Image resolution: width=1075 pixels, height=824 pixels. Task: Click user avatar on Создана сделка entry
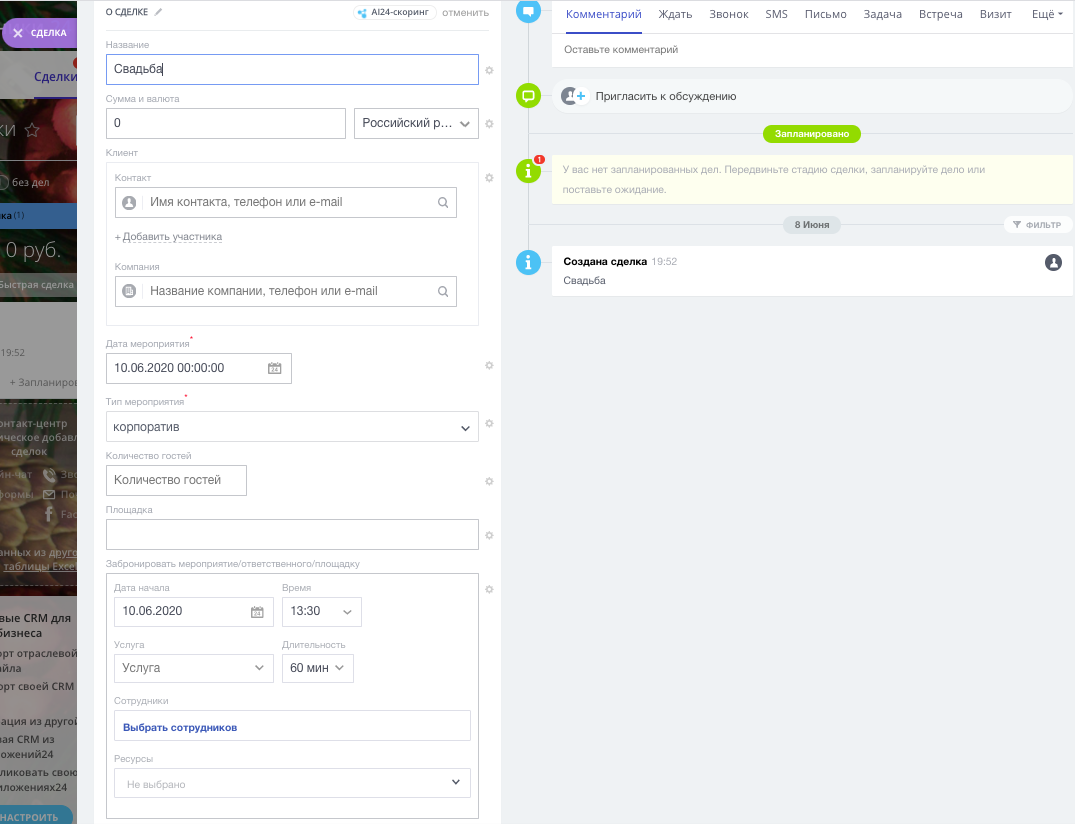click(1053, 263)
